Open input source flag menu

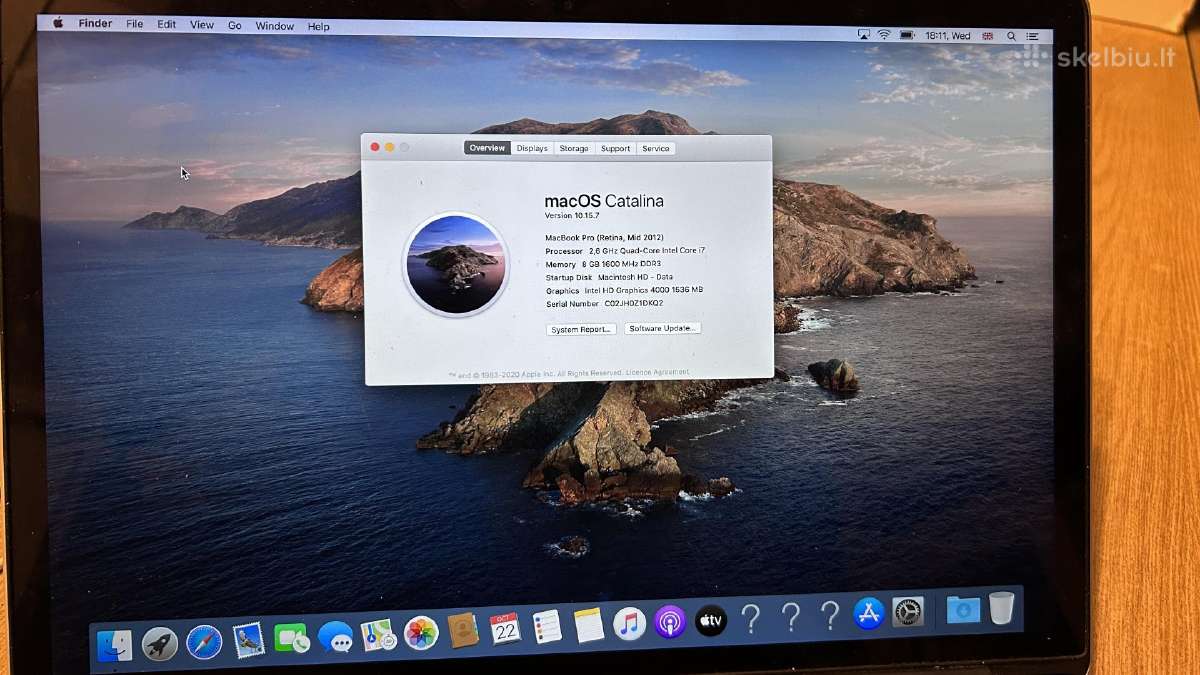click(x=988, y=36)
